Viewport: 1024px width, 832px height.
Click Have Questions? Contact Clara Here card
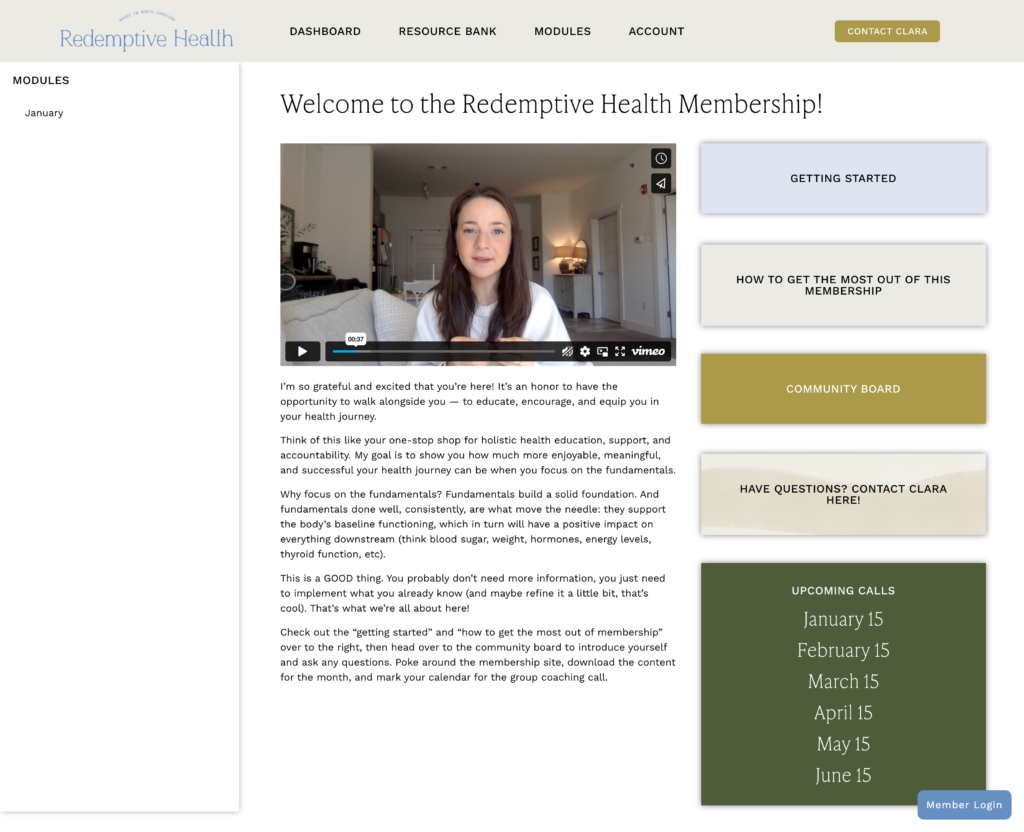pyautogui.click(x=843, y=494)
